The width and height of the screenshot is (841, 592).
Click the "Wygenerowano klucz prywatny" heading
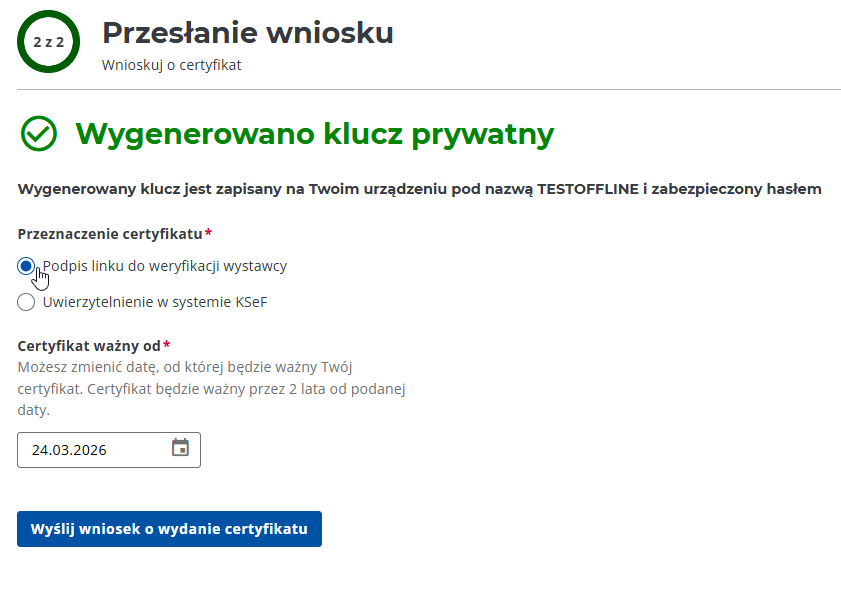(x=314, y=134)
